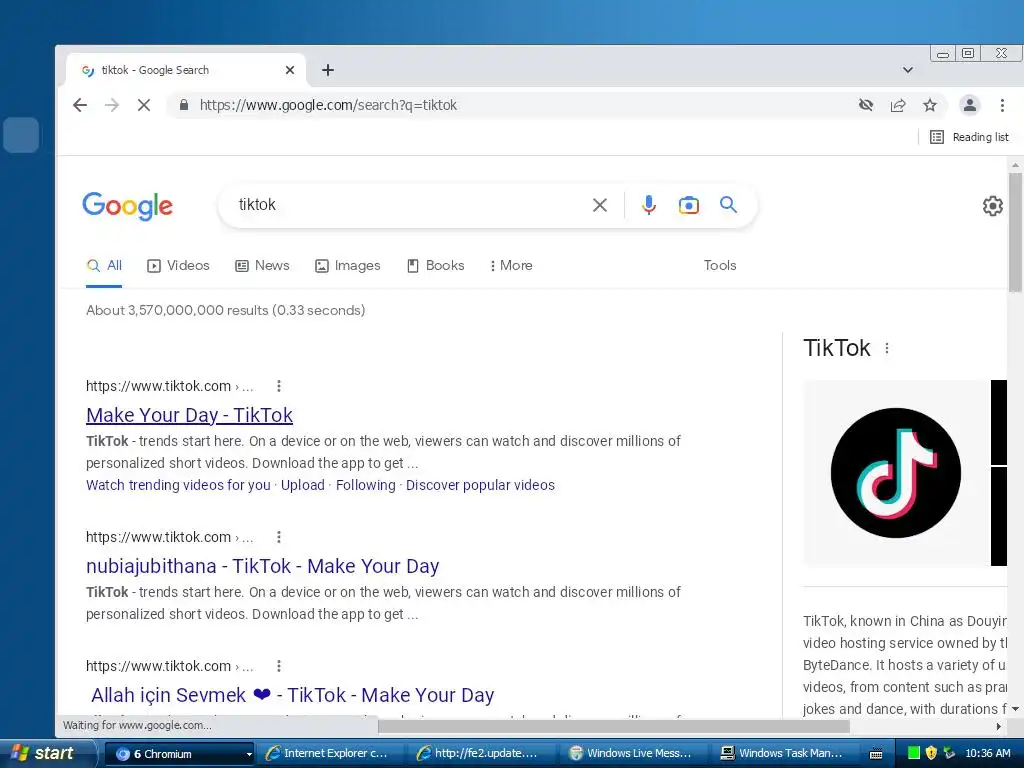The image size is (1024, 768).
Task: Open the Make Your Day - TikTok result
Action: (189, 415)
